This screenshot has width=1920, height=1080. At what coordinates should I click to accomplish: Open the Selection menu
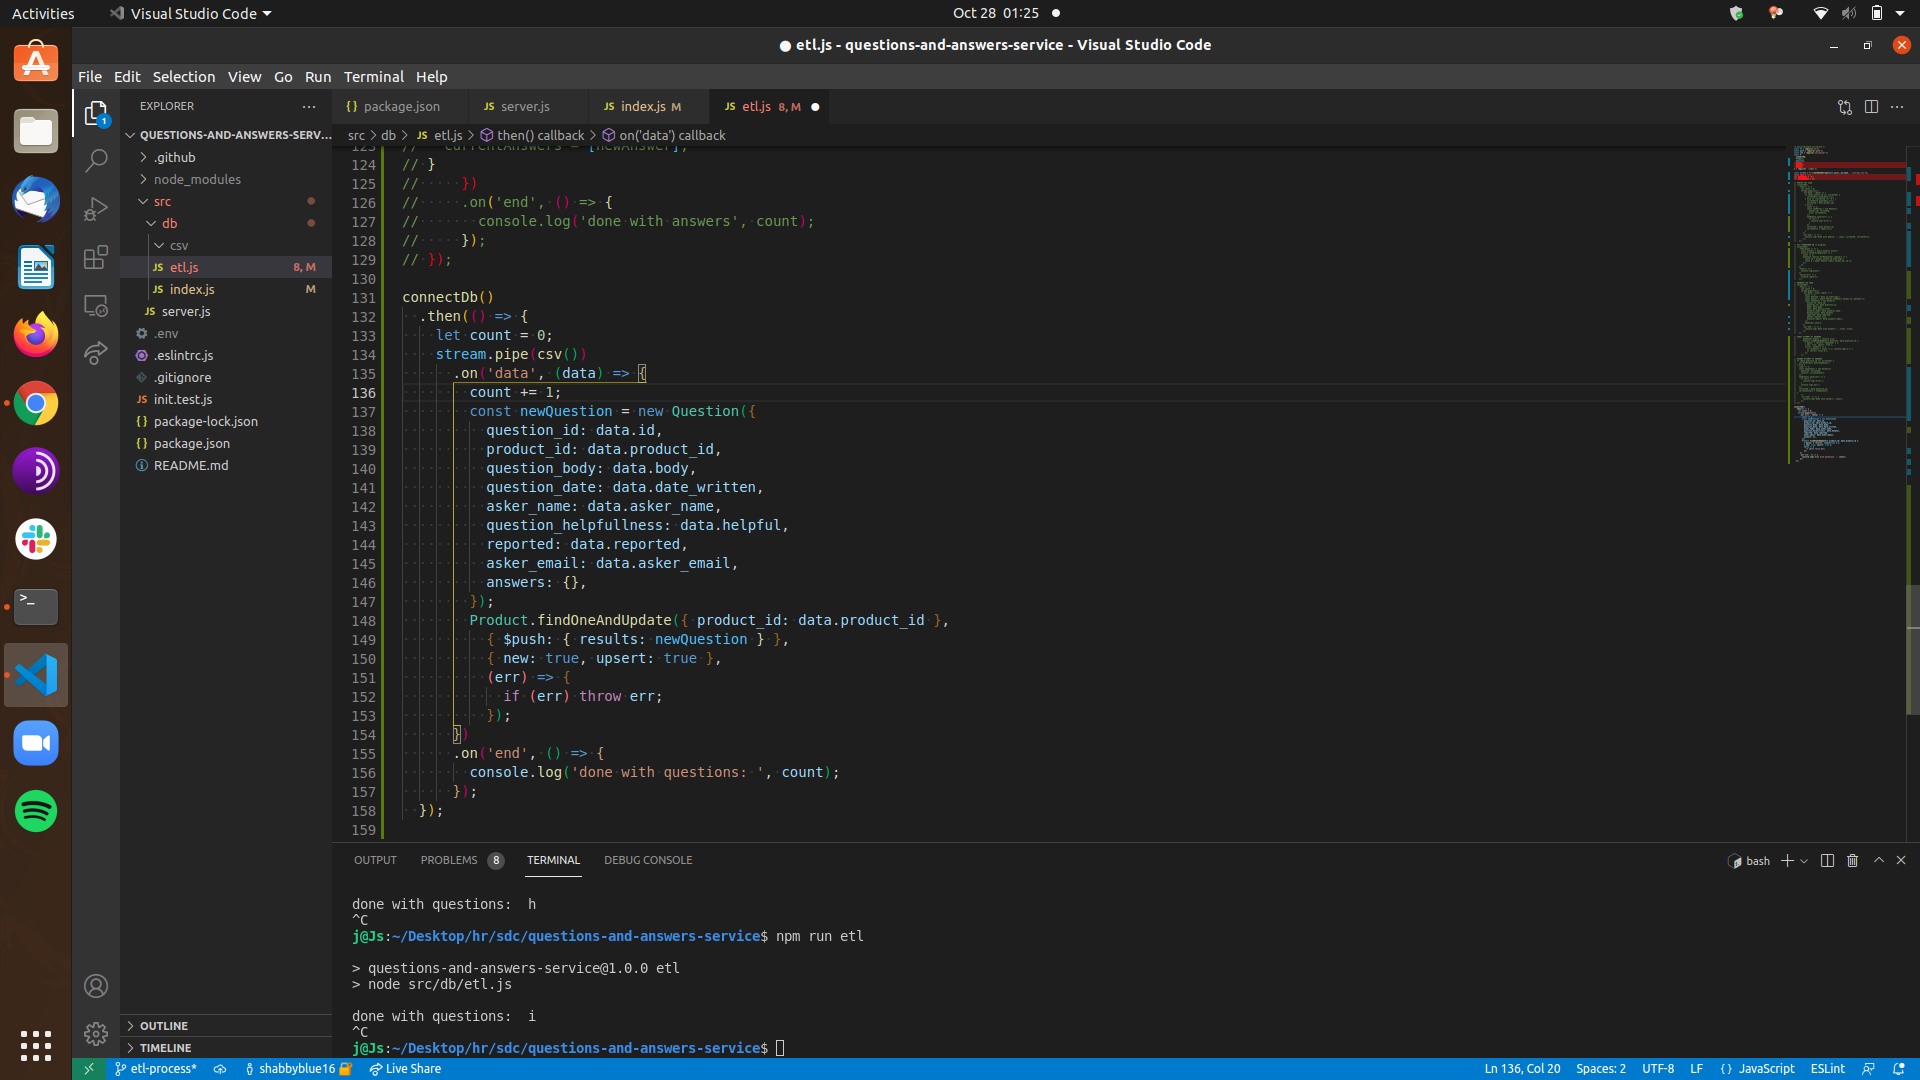coord(183,76)
